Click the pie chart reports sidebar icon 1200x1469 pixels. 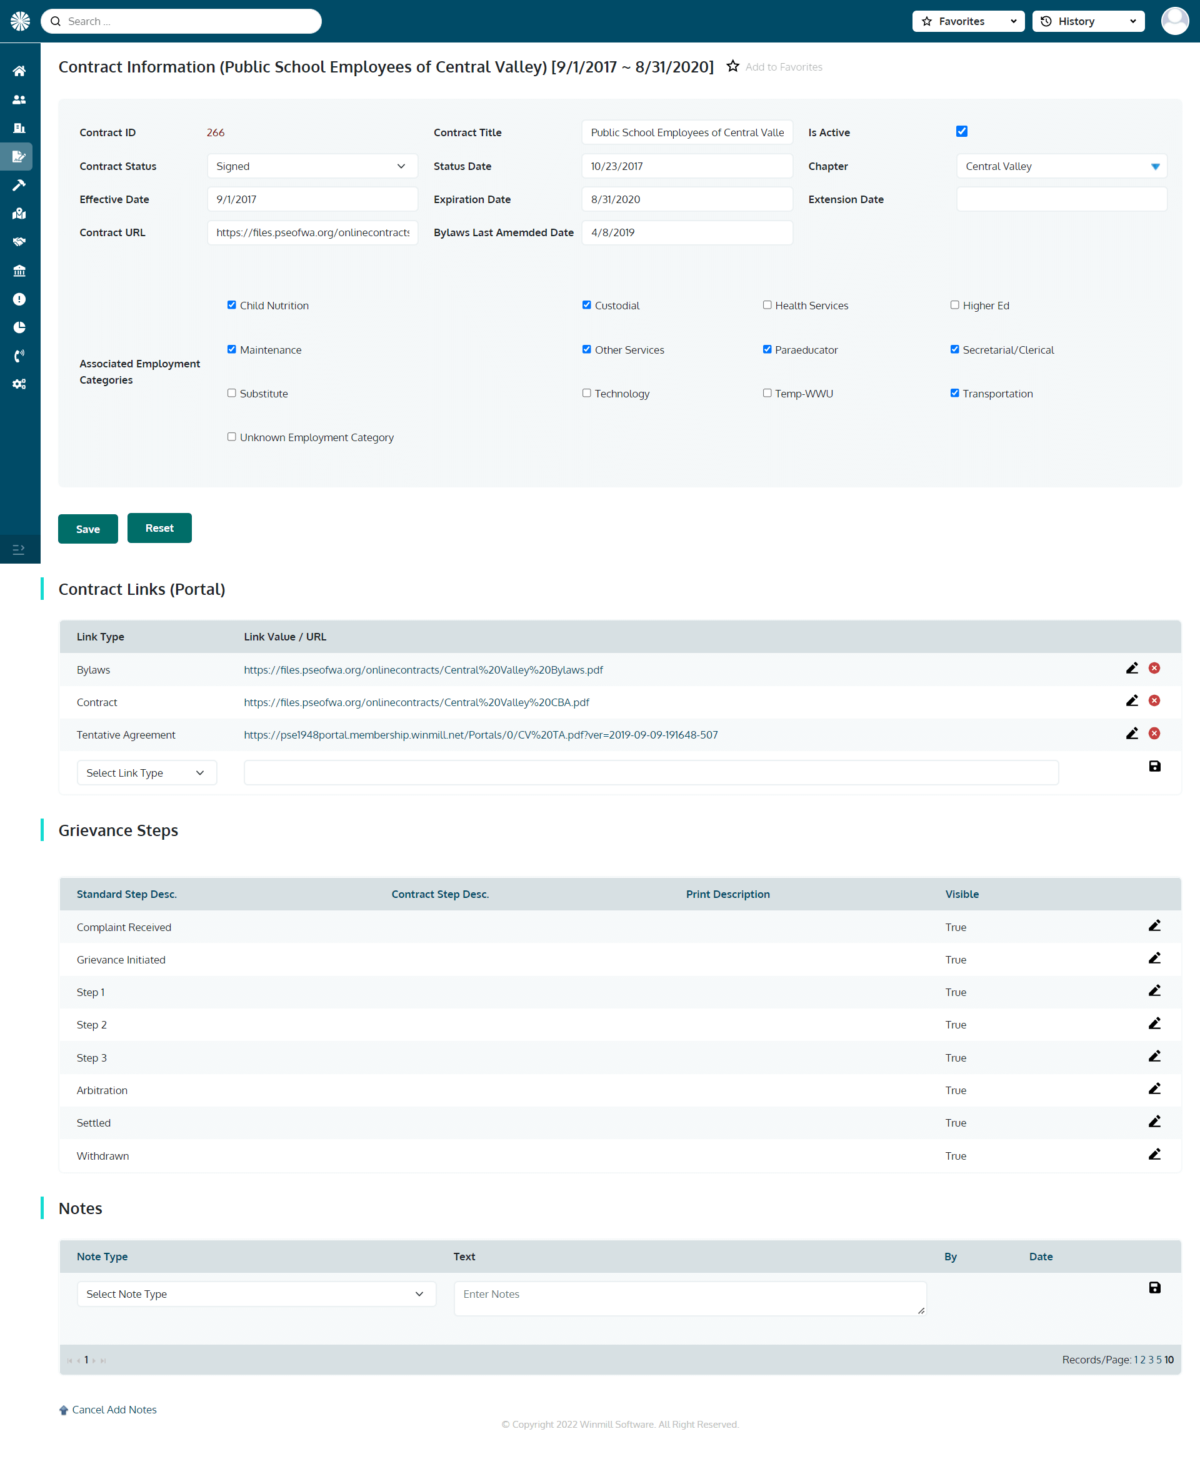click(19, 327)
